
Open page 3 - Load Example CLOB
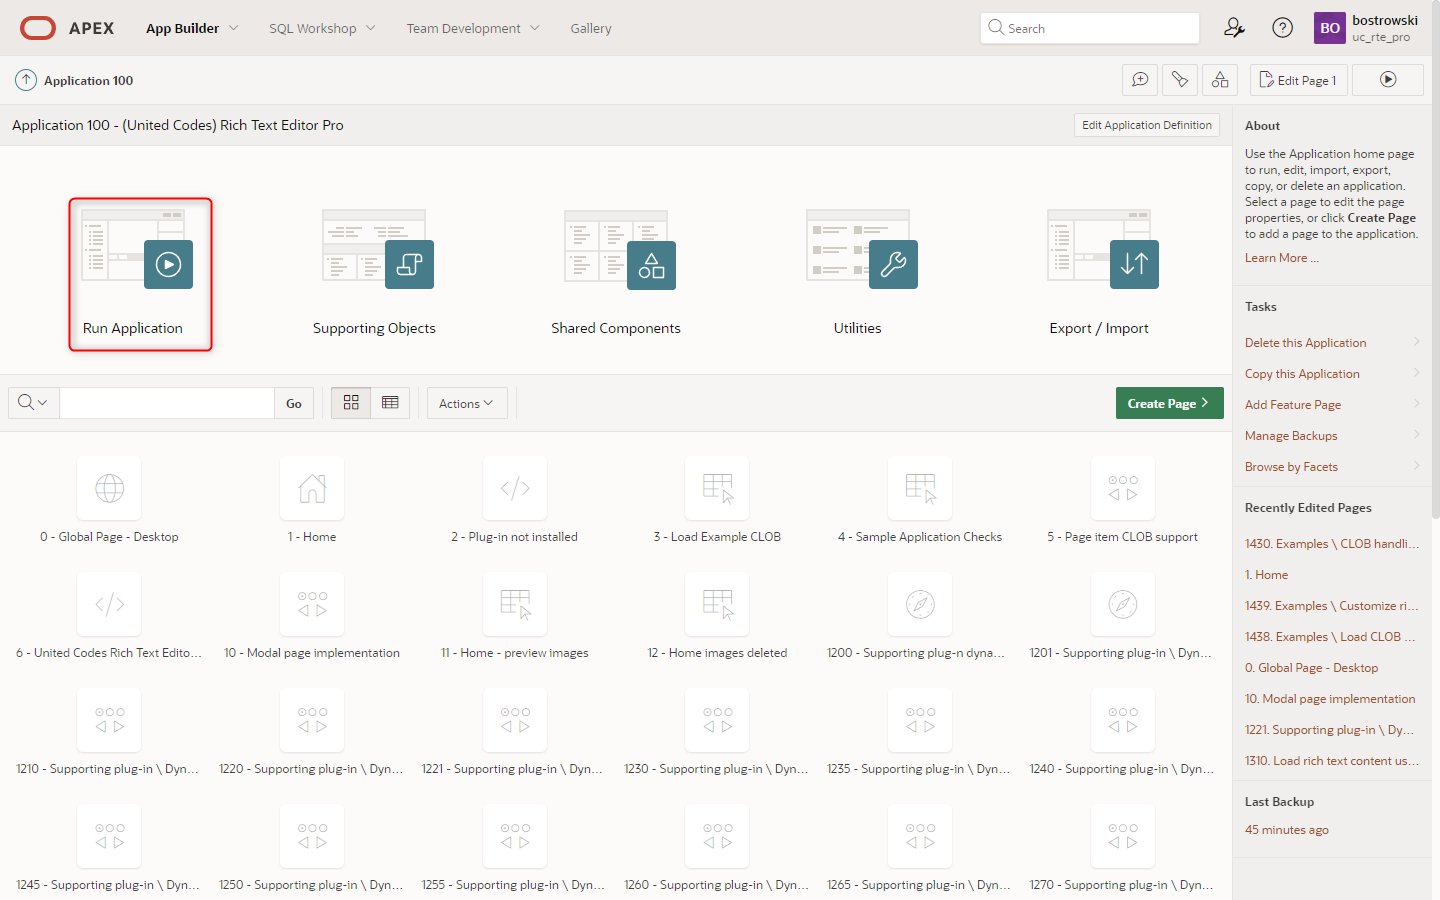(717, 502)
